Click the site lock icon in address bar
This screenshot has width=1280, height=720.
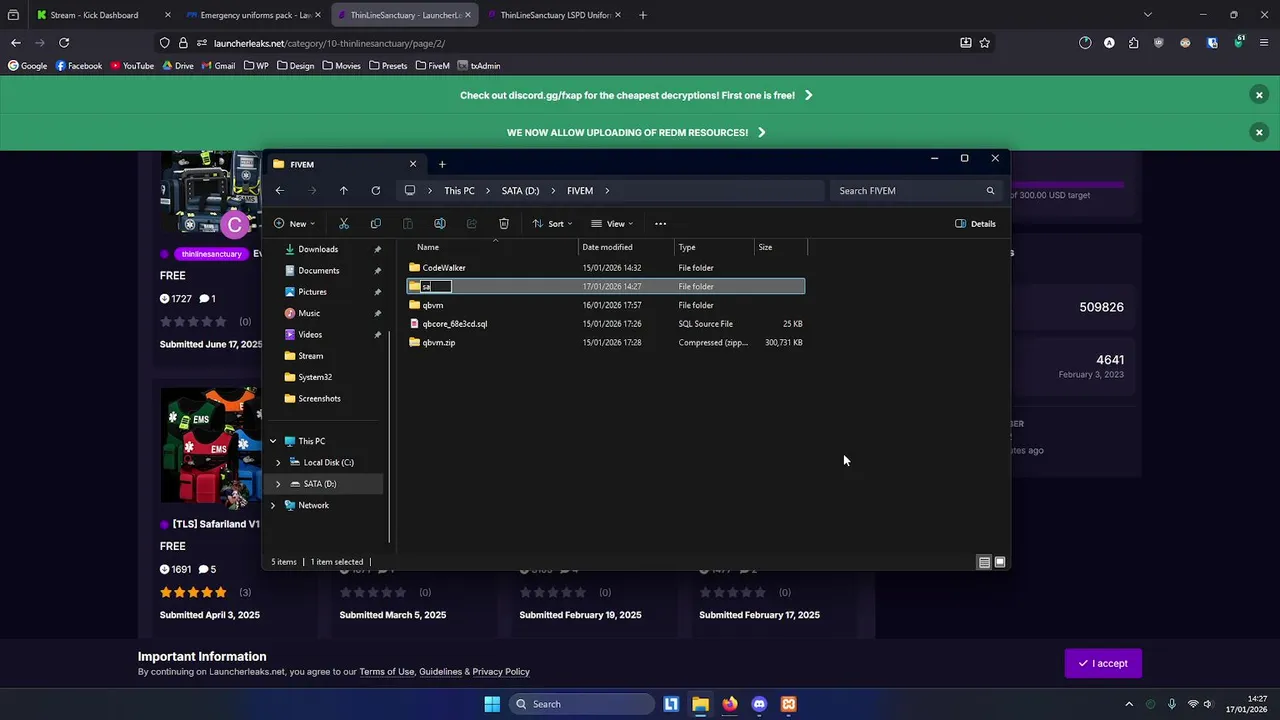point(183,43)
